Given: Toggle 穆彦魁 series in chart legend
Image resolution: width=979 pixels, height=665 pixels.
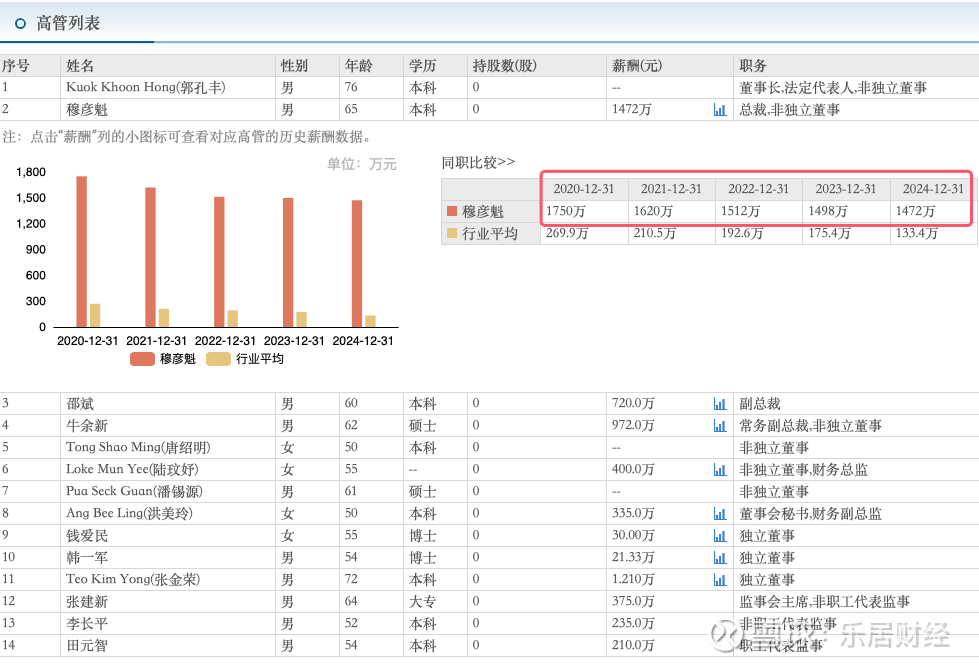Looking at the screenshot, I should [x=163, y=359].
